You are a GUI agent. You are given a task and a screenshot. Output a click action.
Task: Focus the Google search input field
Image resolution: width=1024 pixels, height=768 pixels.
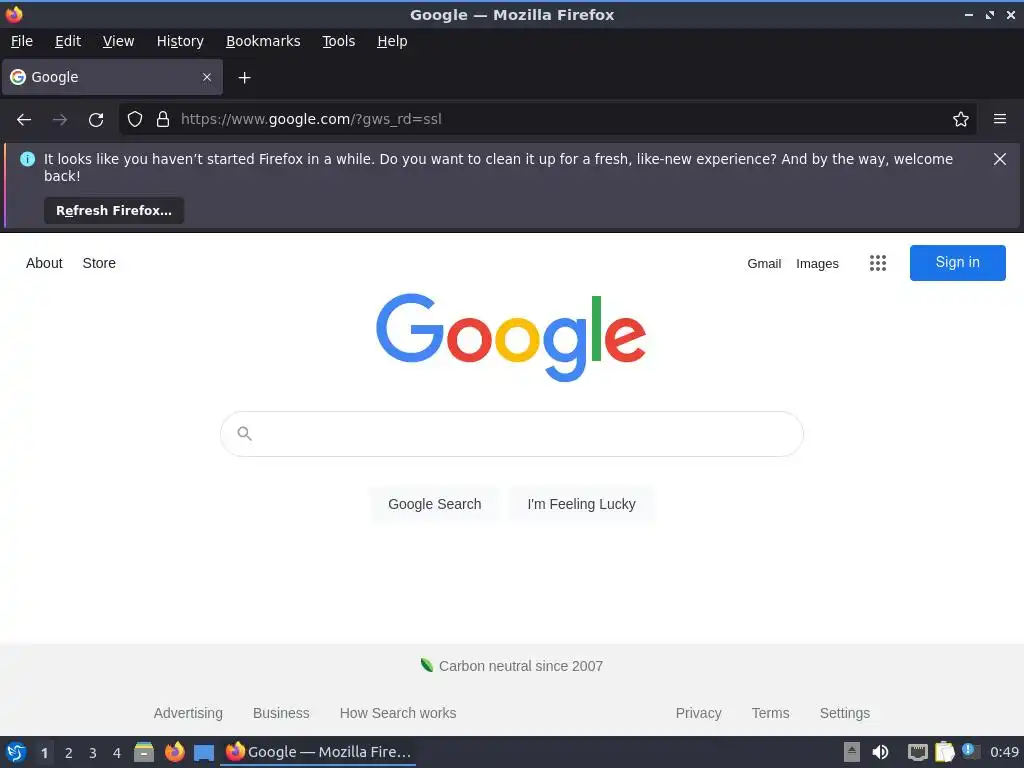click(x=511, y=434)
